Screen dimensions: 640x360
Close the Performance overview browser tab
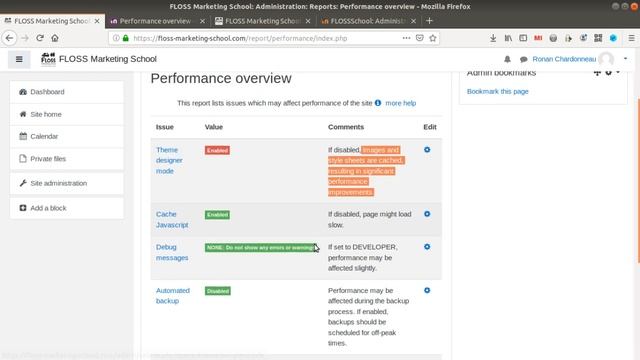[x=202, y=21]
